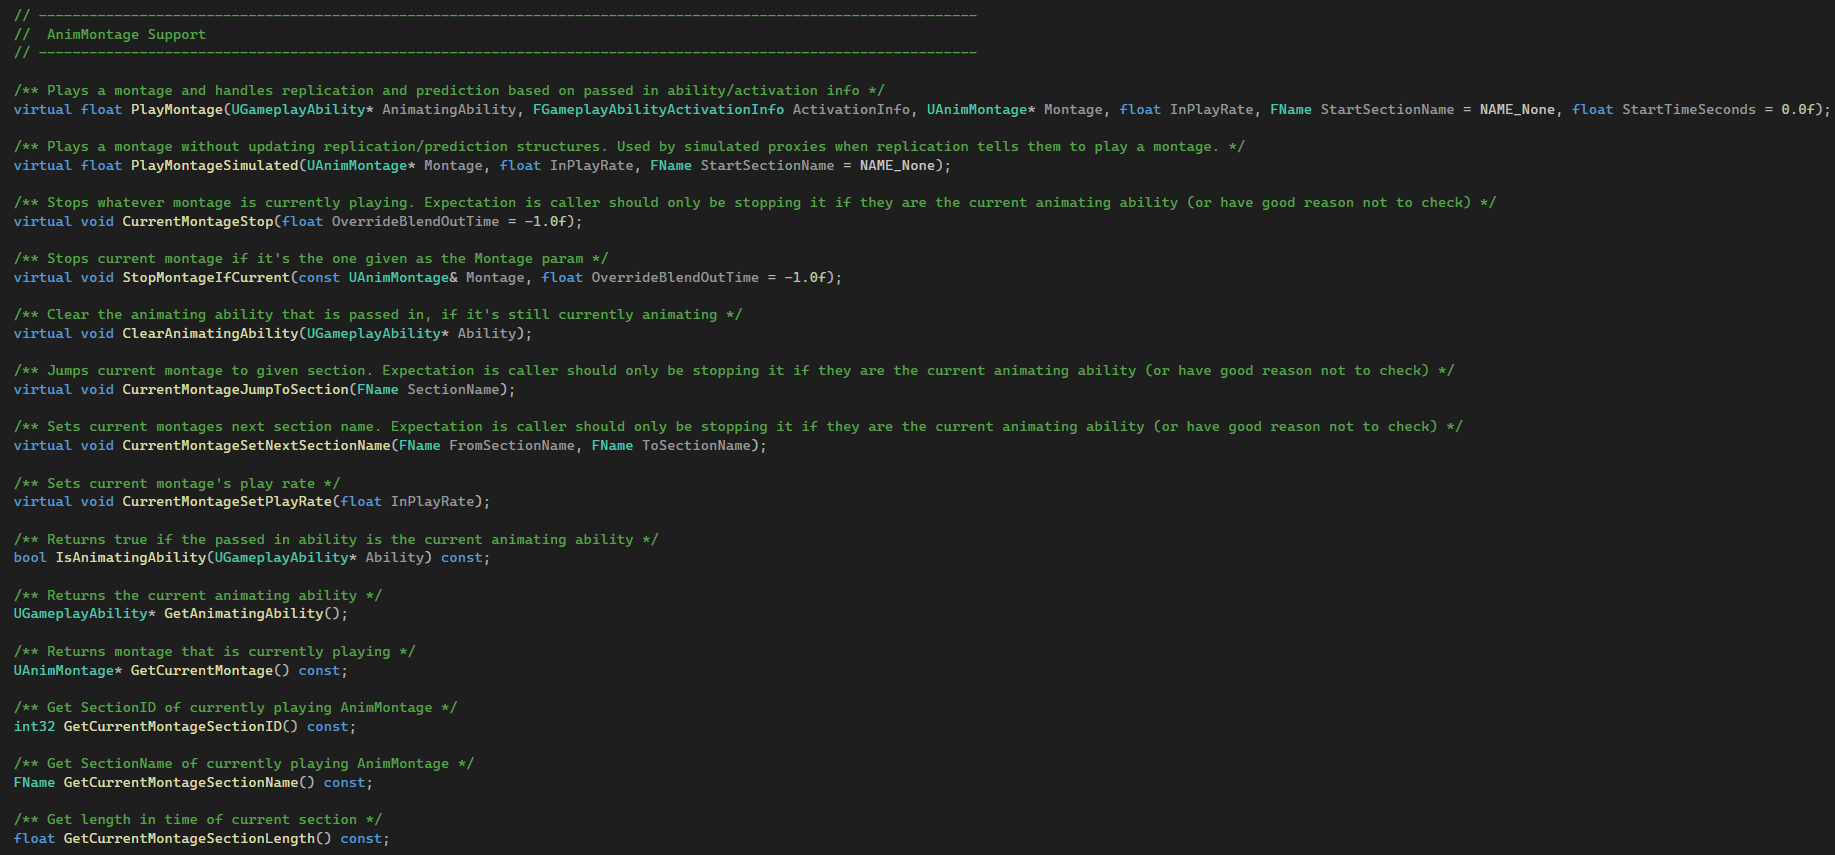Click the GetCurrentMontageSectionID function name

(173, 726)
